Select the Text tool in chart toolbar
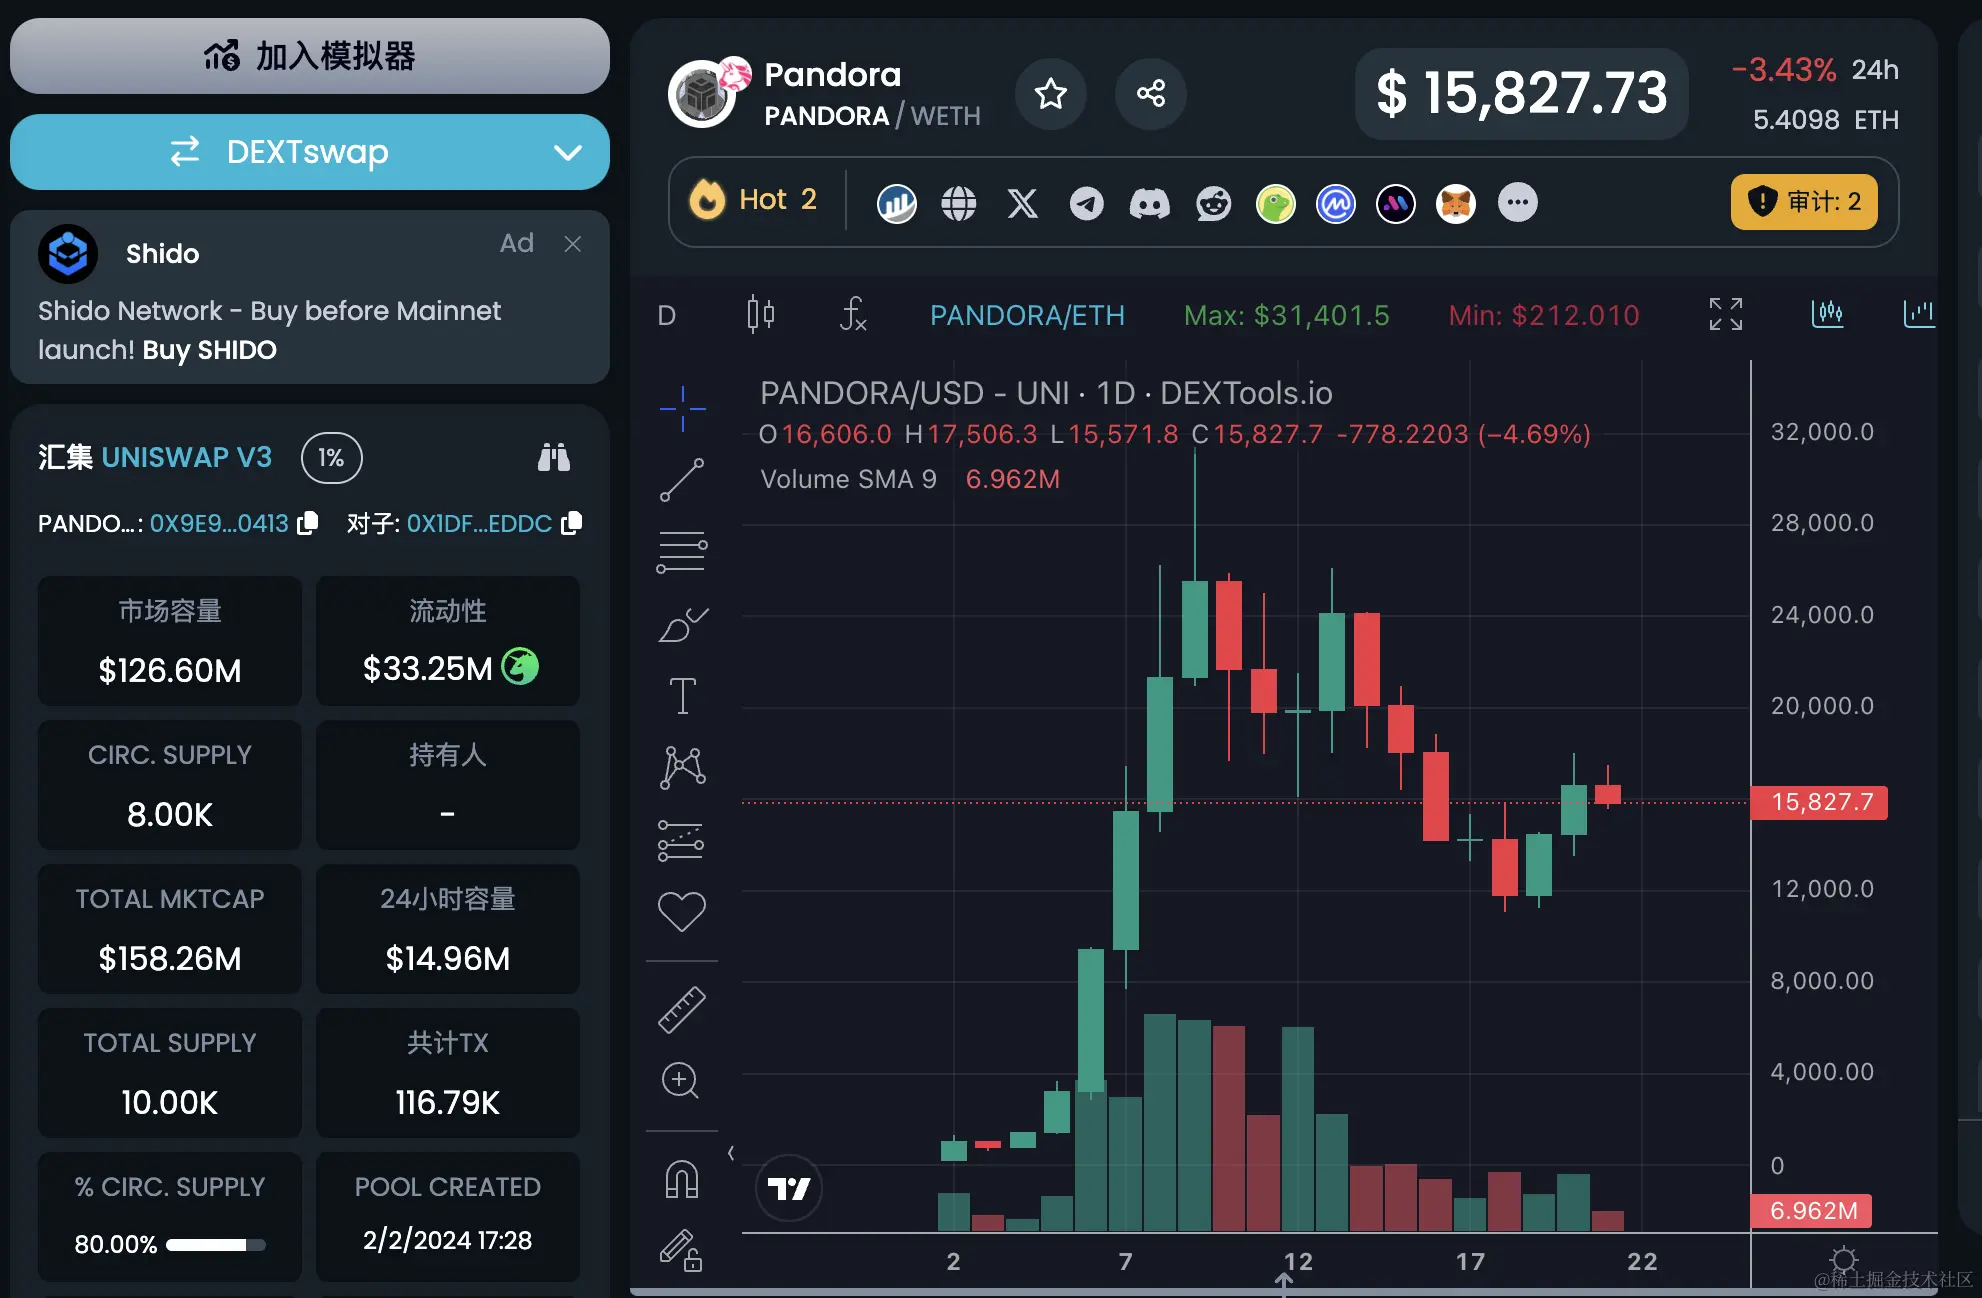The width and height of the screenshot is (1982, 1298). [x=682, y=695]
